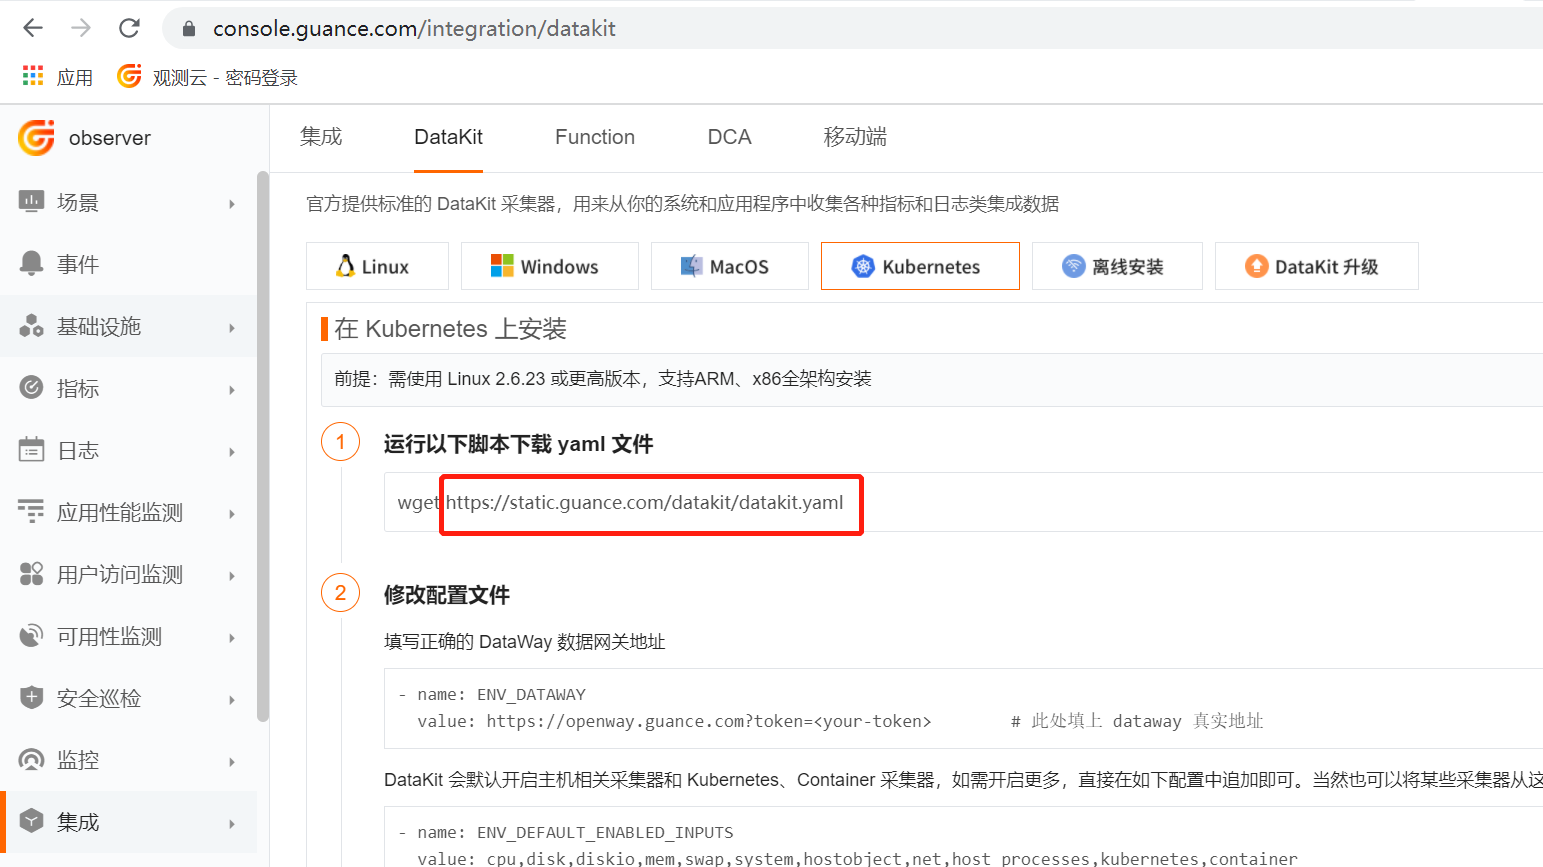Click the 指标 metrics icon
Image resolution: width=1543 pixels, height=867 pixels.
[32, 388]
